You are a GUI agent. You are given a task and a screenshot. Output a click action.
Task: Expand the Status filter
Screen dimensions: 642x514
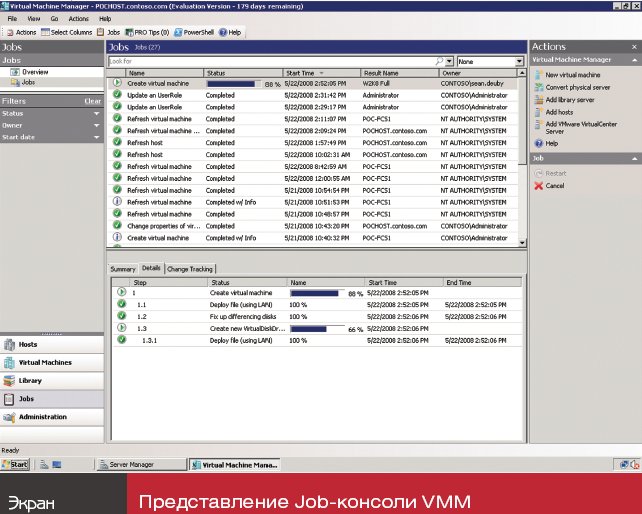[x=97, y=113]
